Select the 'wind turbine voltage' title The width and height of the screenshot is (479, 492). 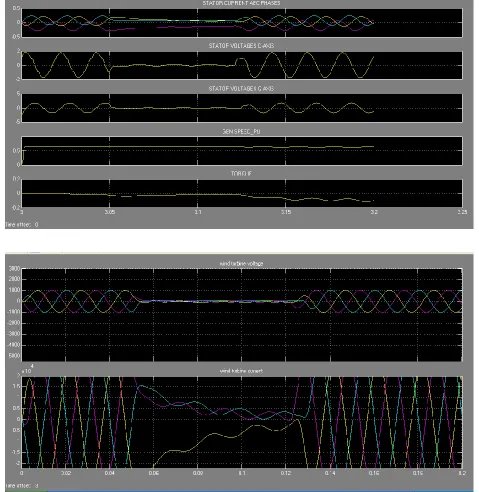coord(241,263)
